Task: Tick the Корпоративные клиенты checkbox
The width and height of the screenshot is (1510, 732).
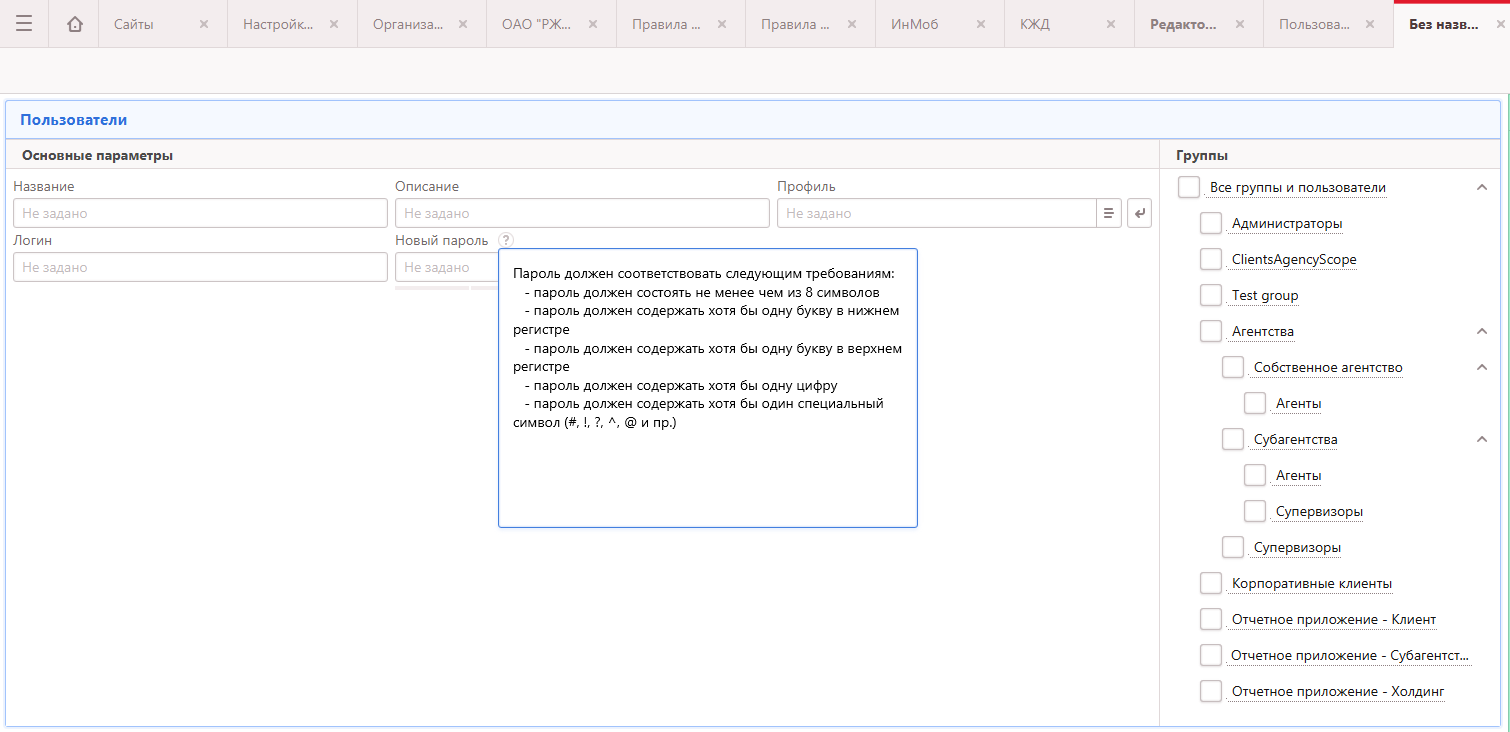Action: click(x=1211, y=583)
